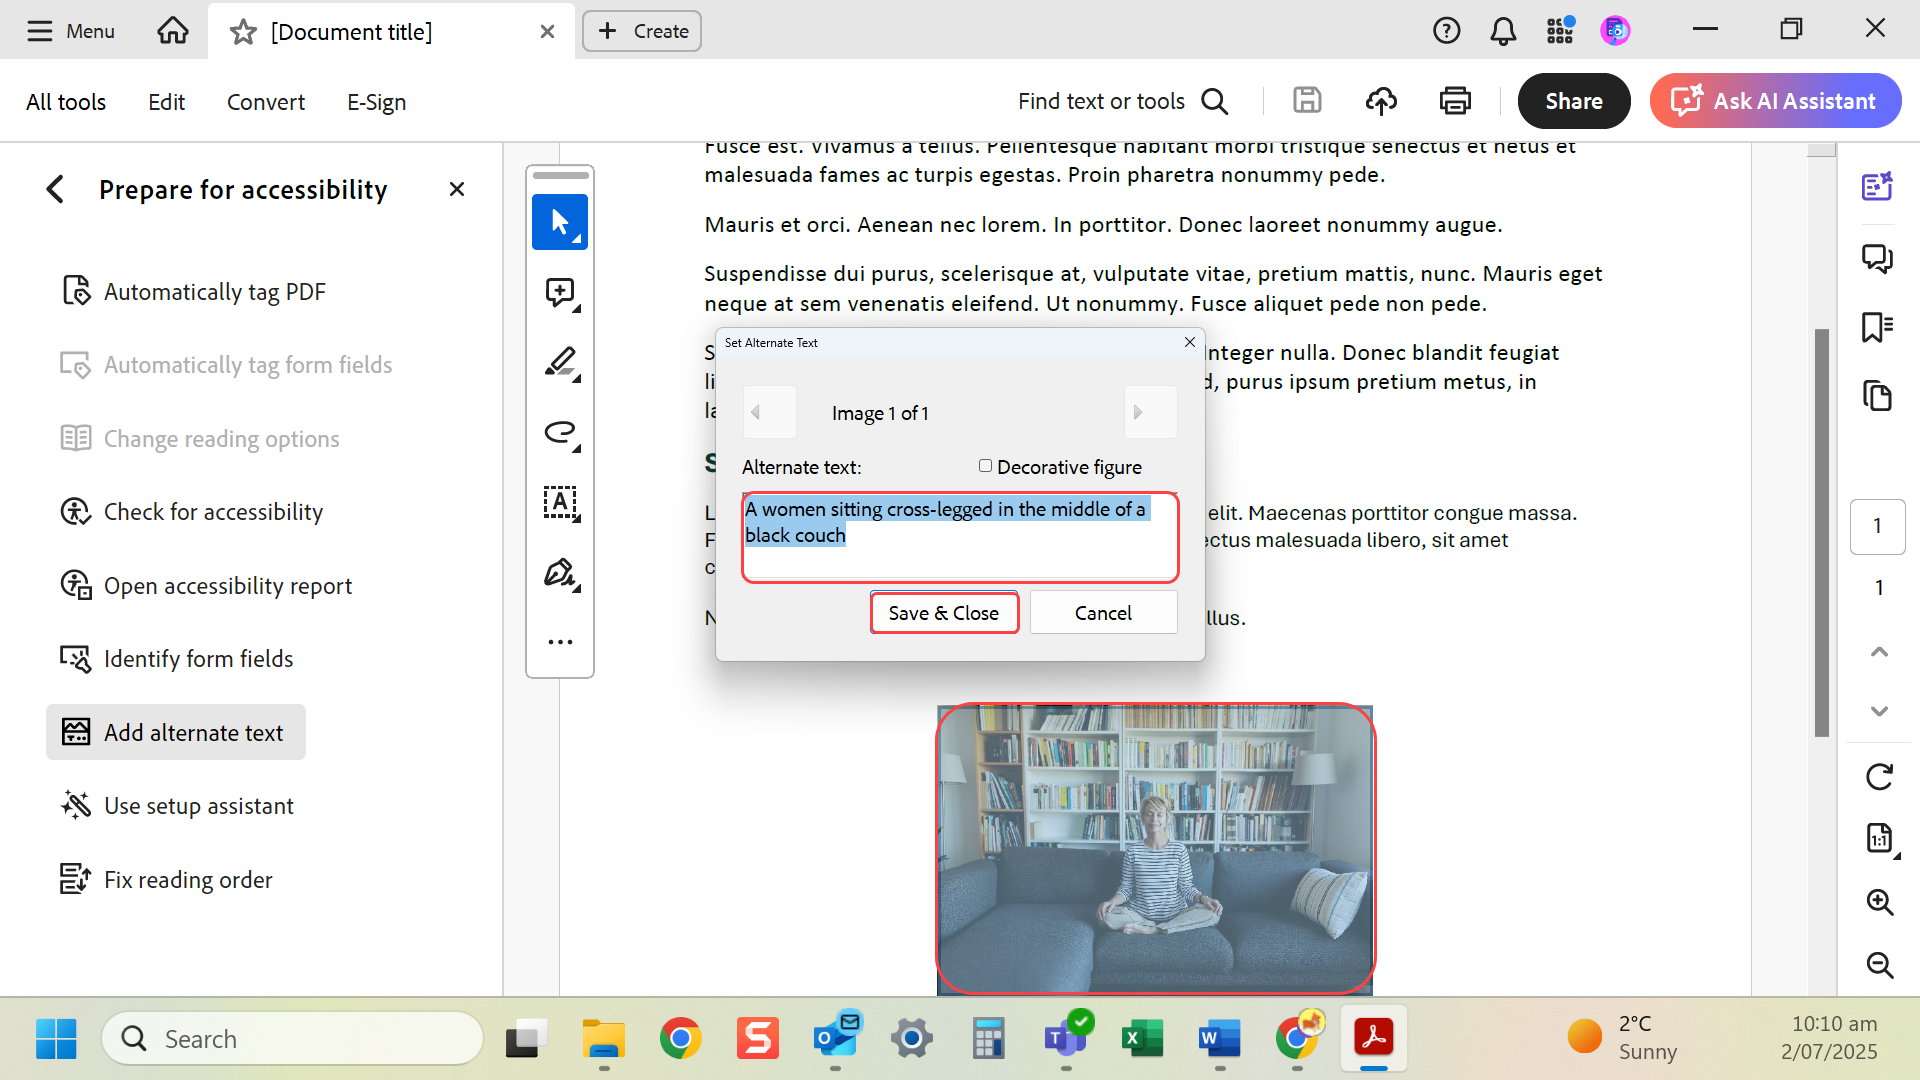Image resolution: width=1920 pixels, height=1080 pixels.
Task: Open All tools
Action: click(66, 102)
